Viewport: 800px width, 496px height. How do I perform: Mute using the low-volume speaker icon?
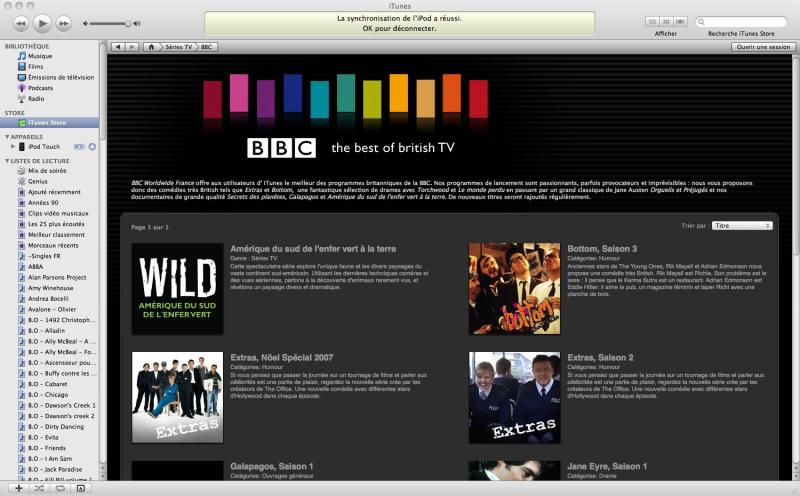[x=85, y=23]
